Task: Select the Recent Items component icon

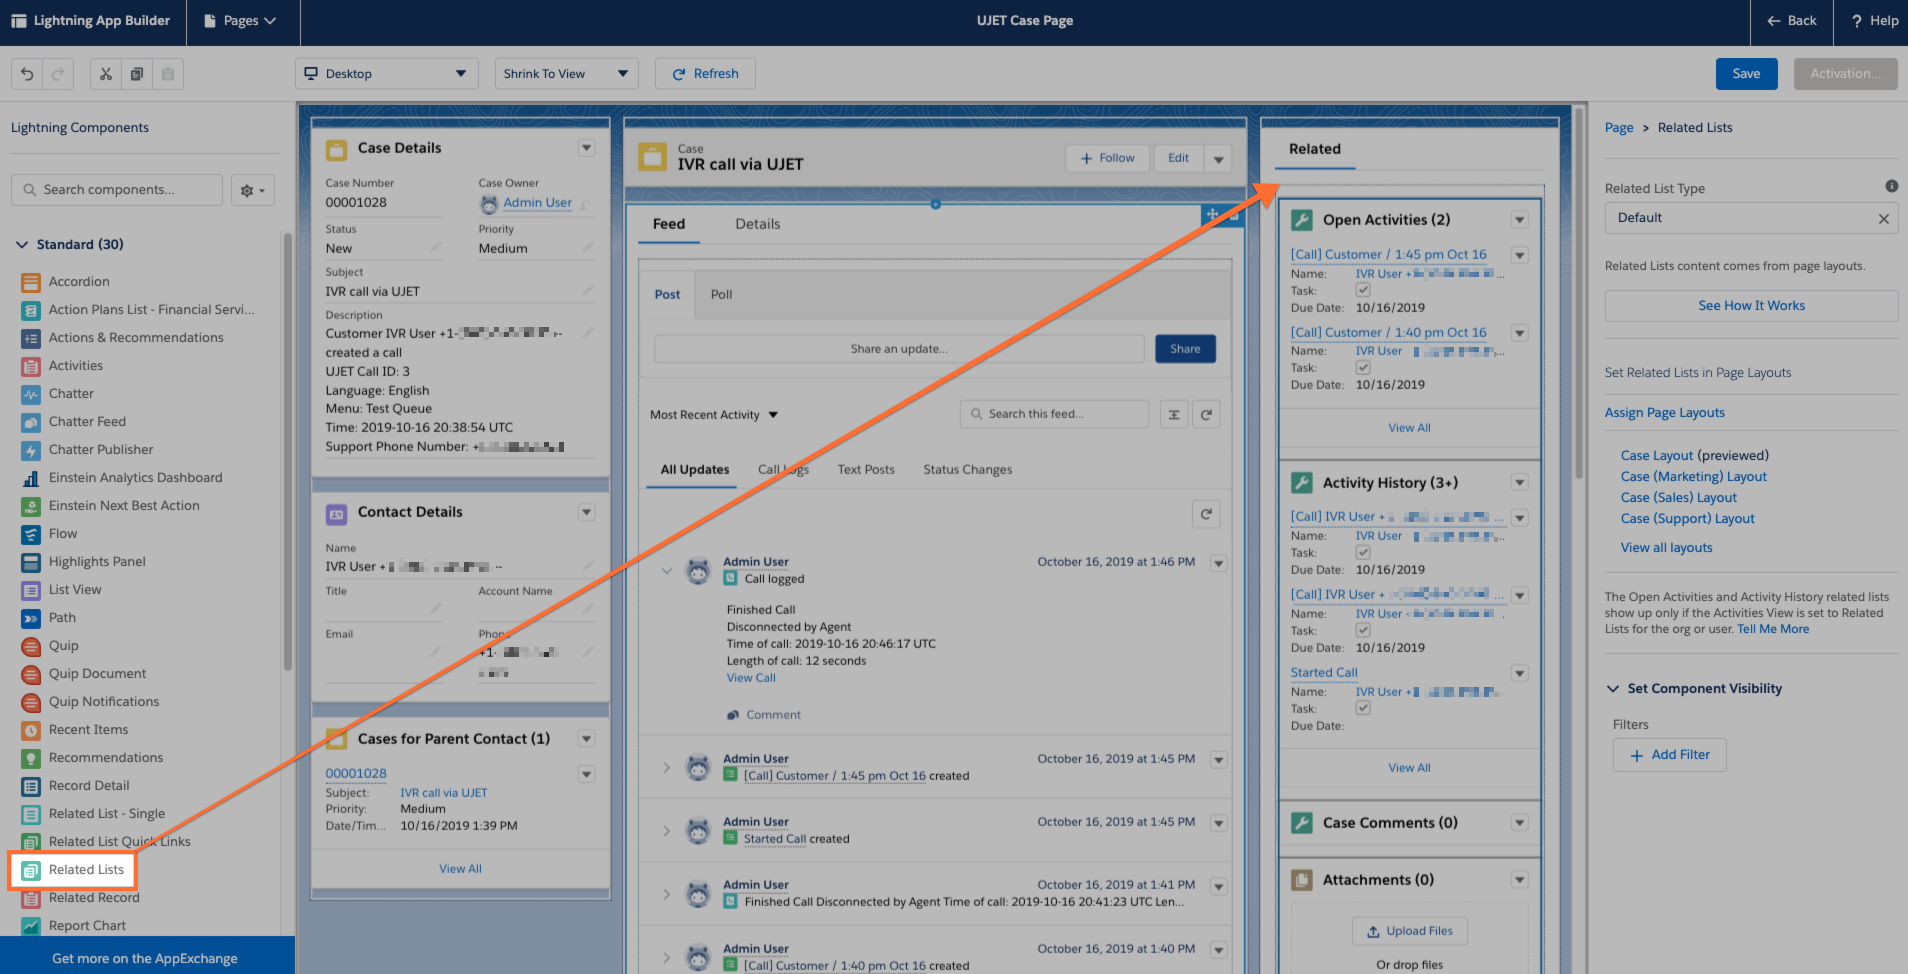Action: (31, 730)
